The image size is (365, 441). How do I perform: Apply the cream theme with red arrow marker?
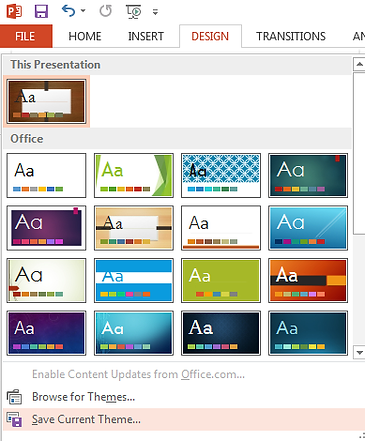(x=46, y=280)
